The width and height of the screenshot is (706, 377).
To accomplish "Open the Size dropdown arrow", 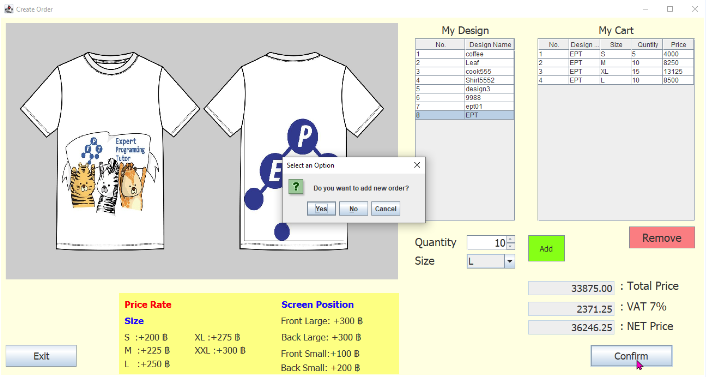I will point(509,261).
